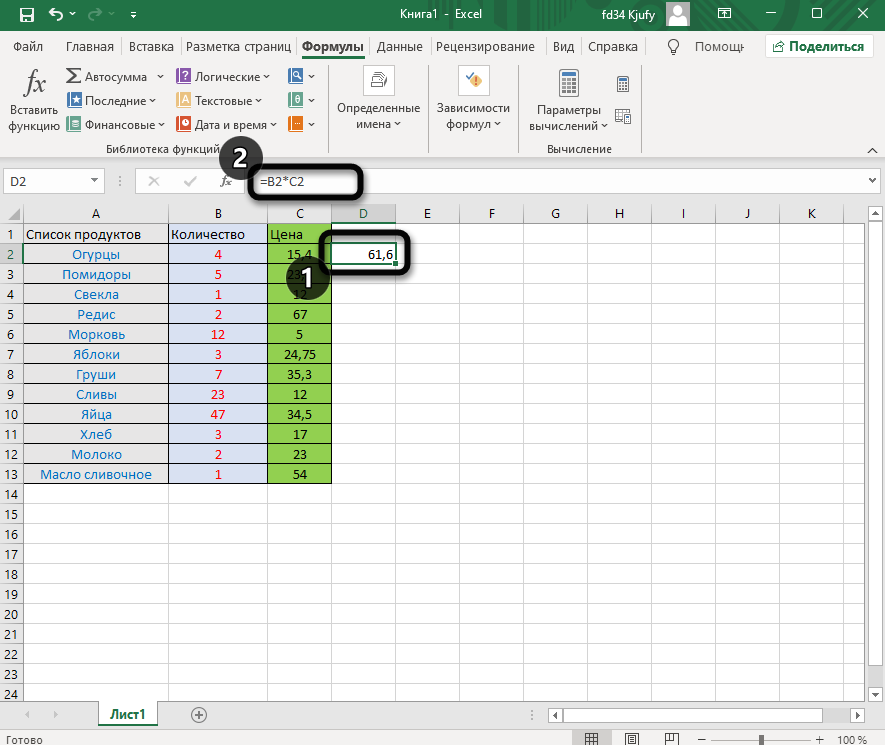Open the Файл menu tab
885x745 pixels.
tap(29, 47)
